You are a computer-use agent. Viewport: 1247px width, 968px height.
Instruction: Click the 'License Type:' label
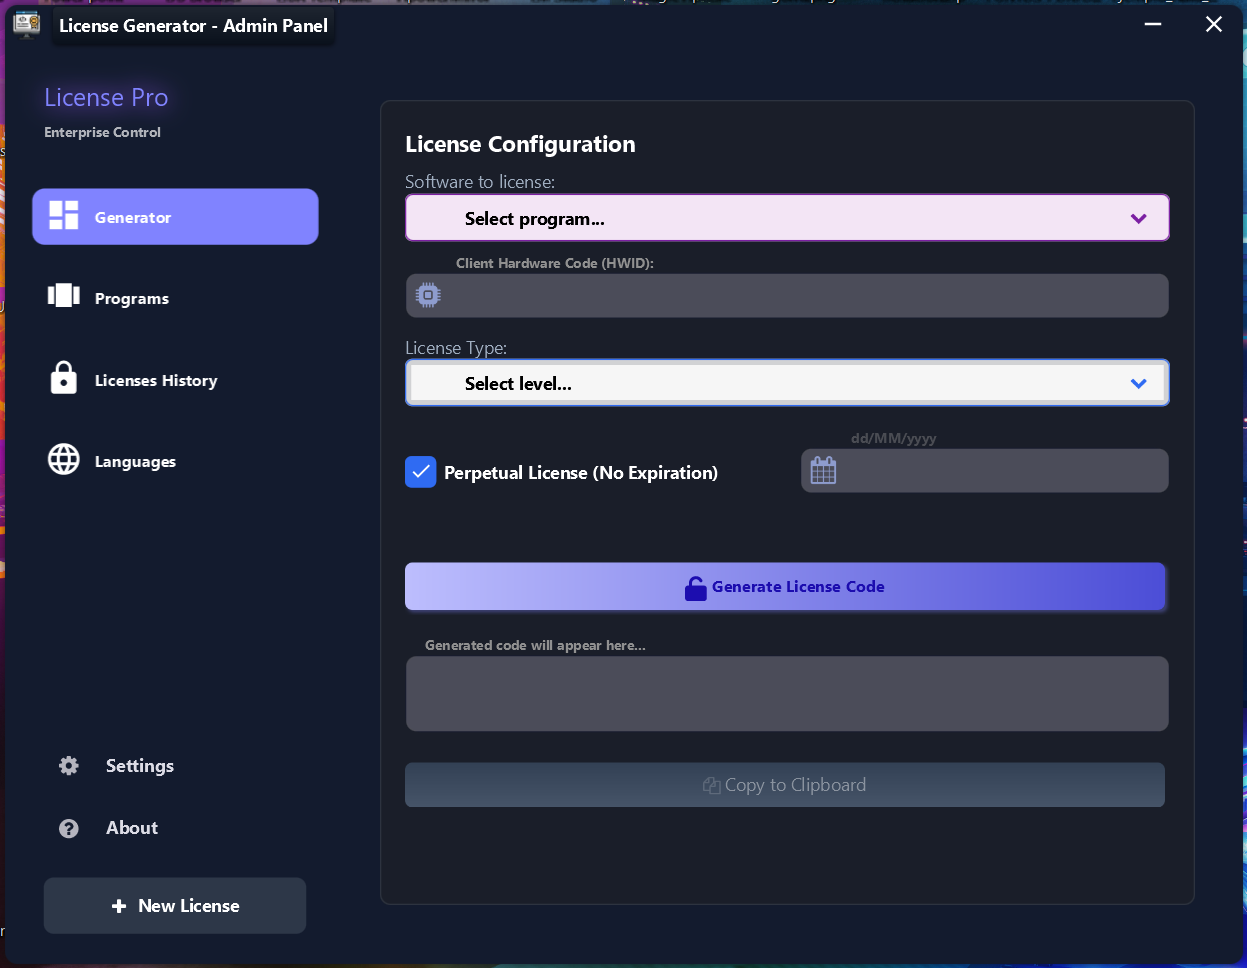(x=456, y=348)
